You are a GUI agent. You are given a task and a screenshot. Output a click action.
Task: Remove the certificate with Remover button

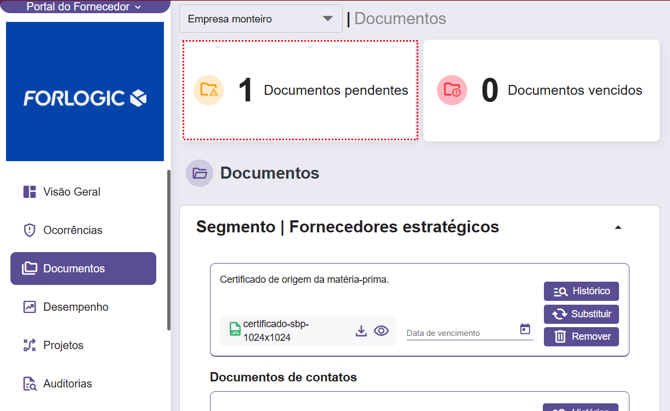coord(581,337)
